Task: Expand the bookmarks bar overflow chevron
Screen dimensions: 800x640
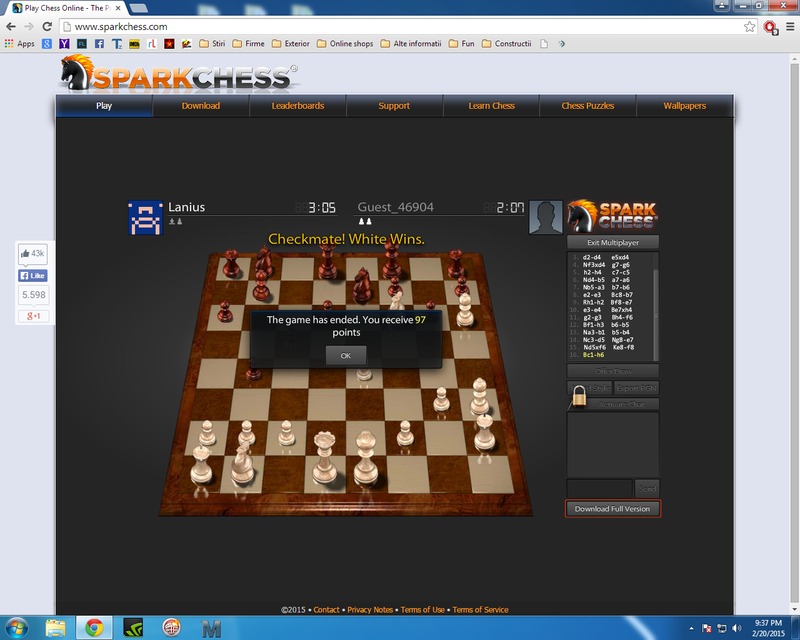Action: coord(561,44)
